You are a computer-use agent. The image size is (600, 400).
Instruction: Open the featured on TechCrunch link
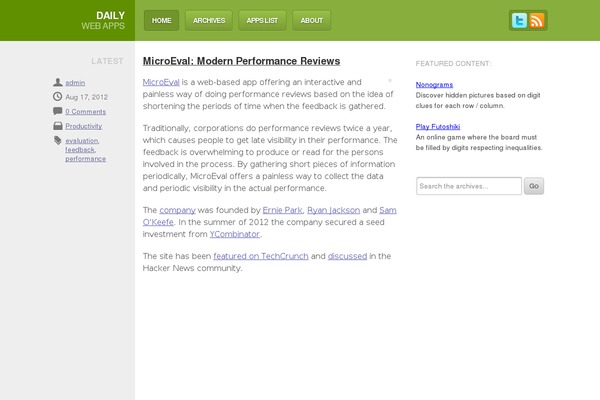pyautogui.click(x=261, y=256)
